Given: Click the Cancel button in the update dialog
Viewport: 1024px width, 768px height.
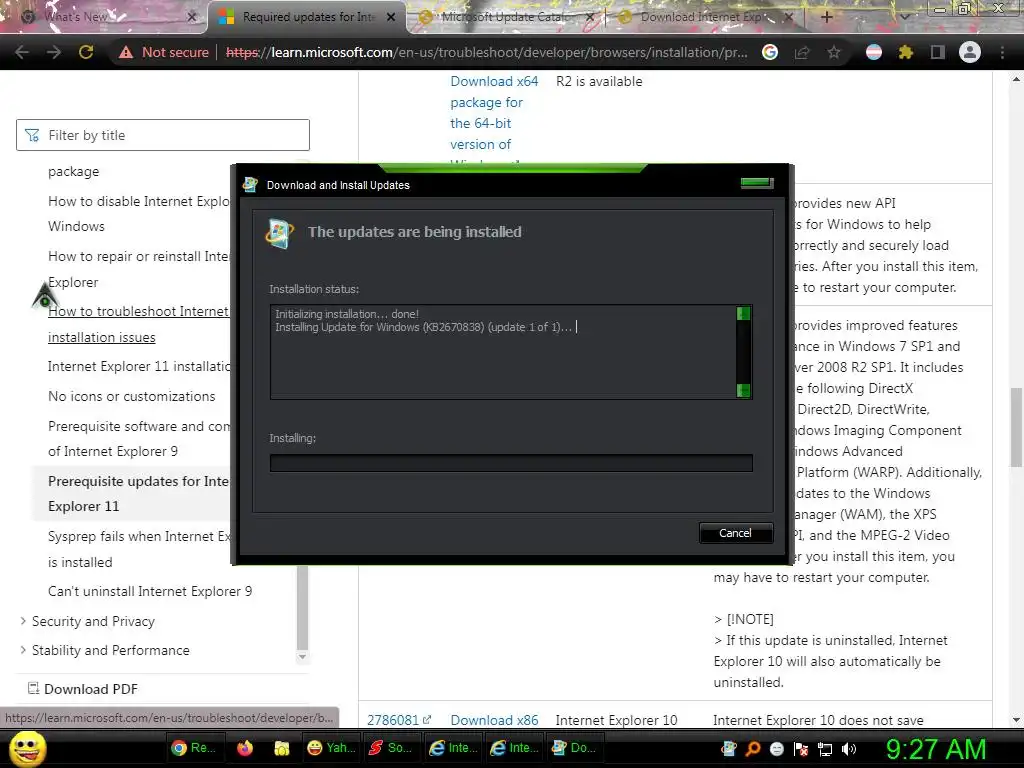Looking at the screenshot, I should coord(735,533).
